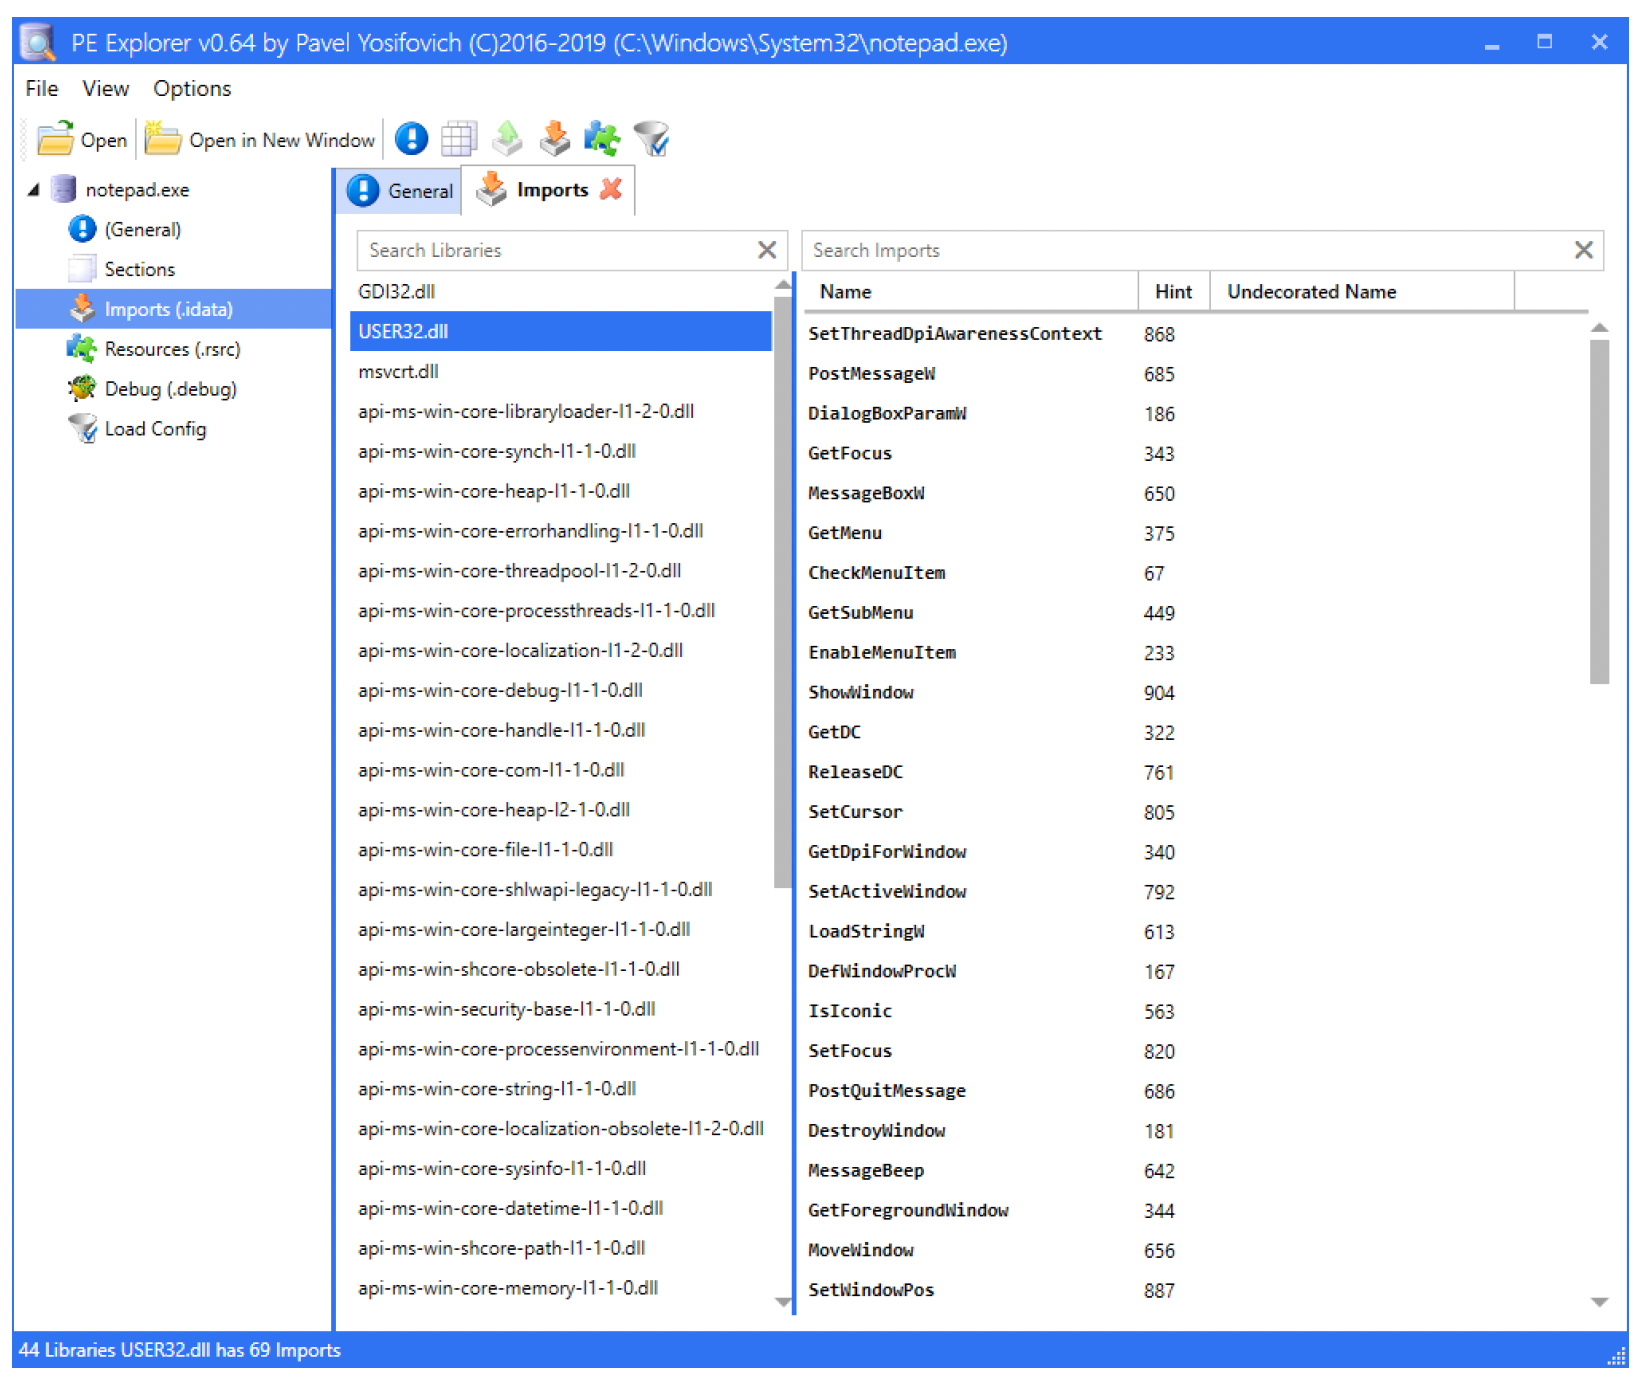This screenshot has width=1646, height=1384.
Task: Select the MessageBoxW import row
Action: pos(1195,493)
